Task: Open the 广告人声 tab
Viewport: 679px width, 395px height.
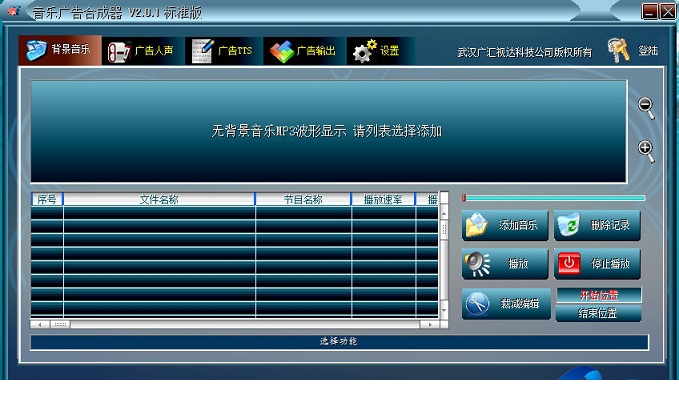Action: click(143, 51)
